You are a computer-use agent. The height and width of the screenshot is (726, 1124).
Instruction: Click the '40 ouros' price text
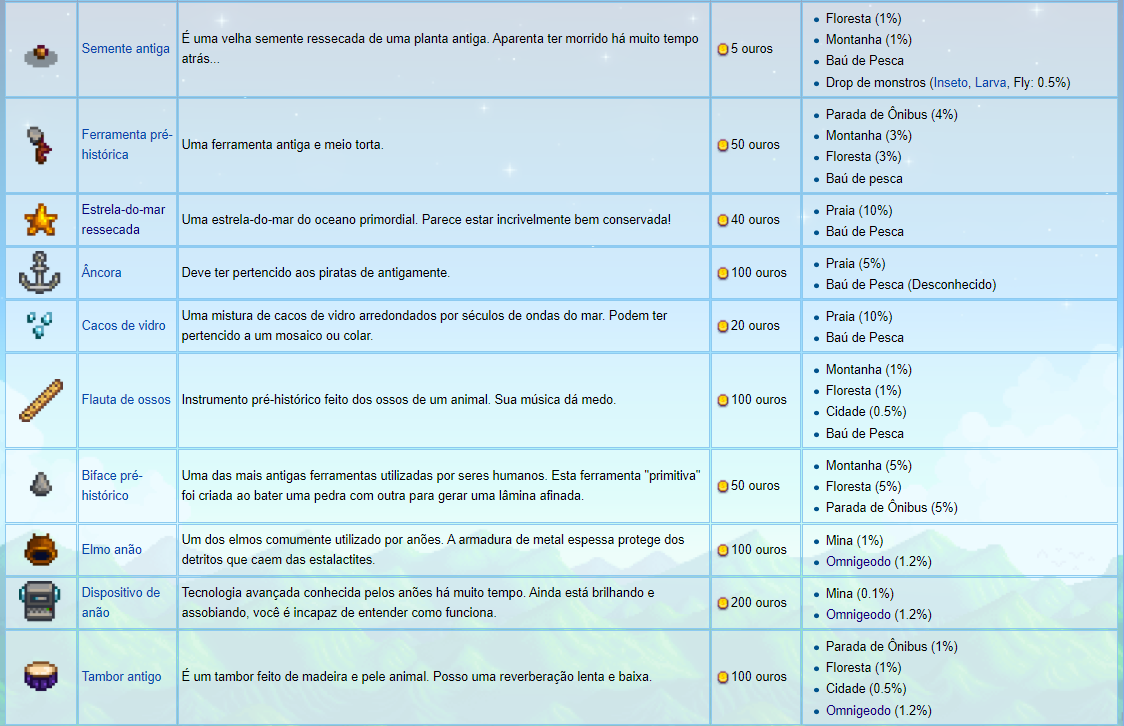(x=755, y=220)
